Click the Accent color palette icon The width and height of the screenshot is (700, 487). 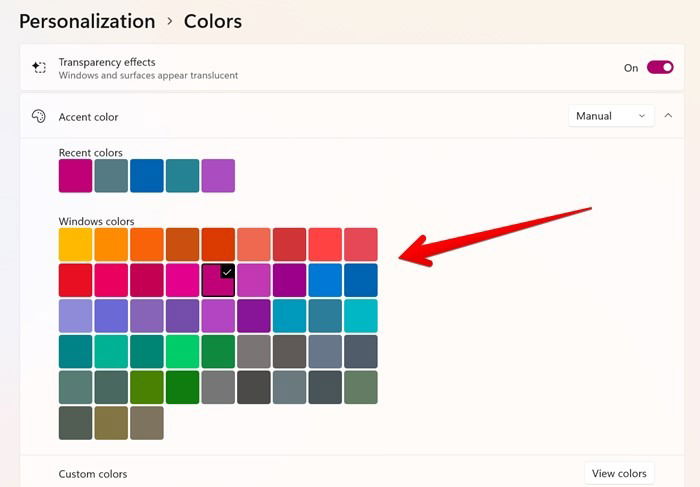(x=39, y=117)
